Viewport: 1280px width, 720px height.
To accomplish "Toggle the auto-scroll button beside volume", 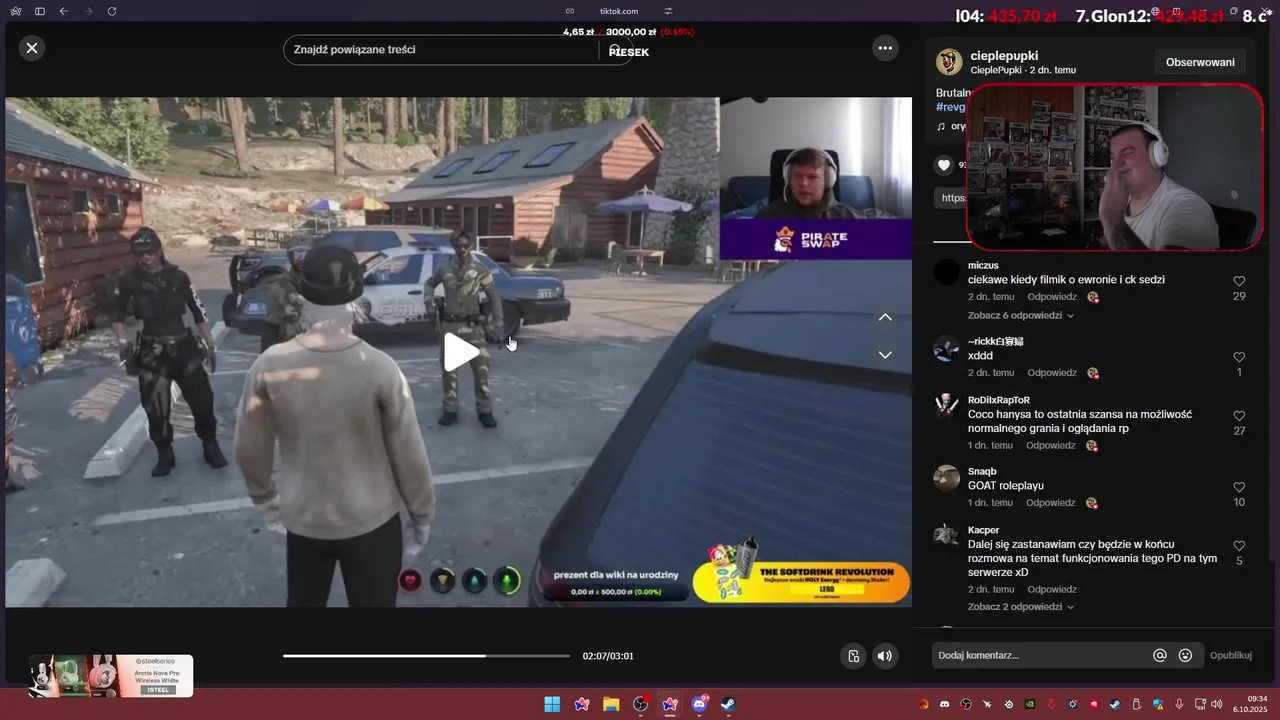I will coord(853,656).
